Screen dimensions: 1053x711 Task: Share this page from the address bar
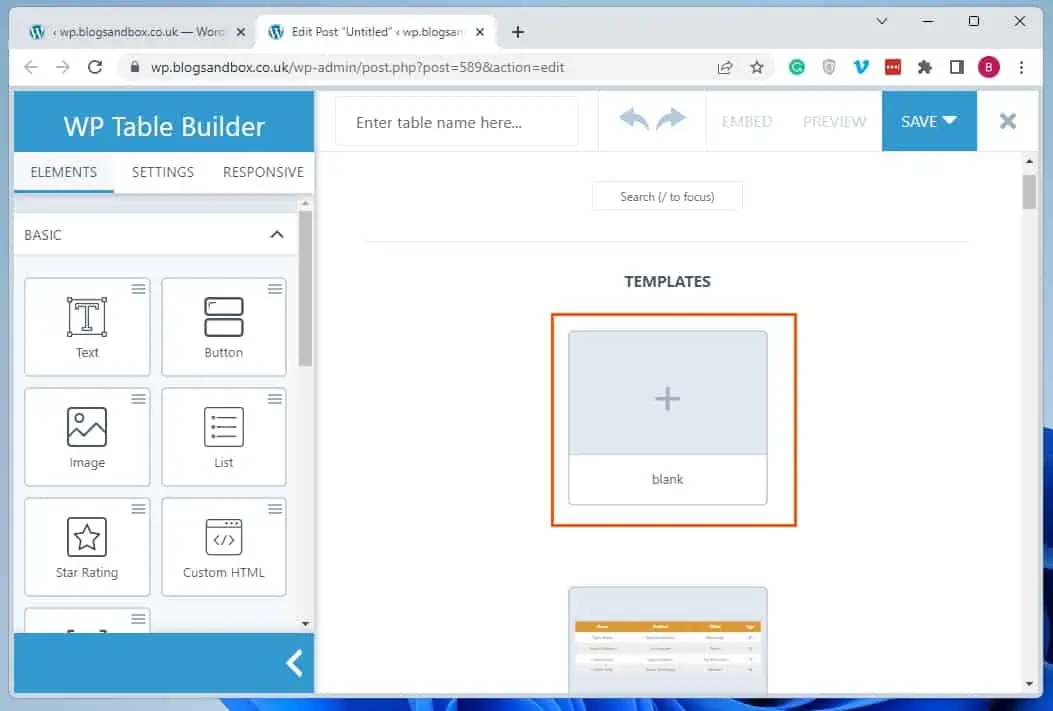click(x=725, y=67)
